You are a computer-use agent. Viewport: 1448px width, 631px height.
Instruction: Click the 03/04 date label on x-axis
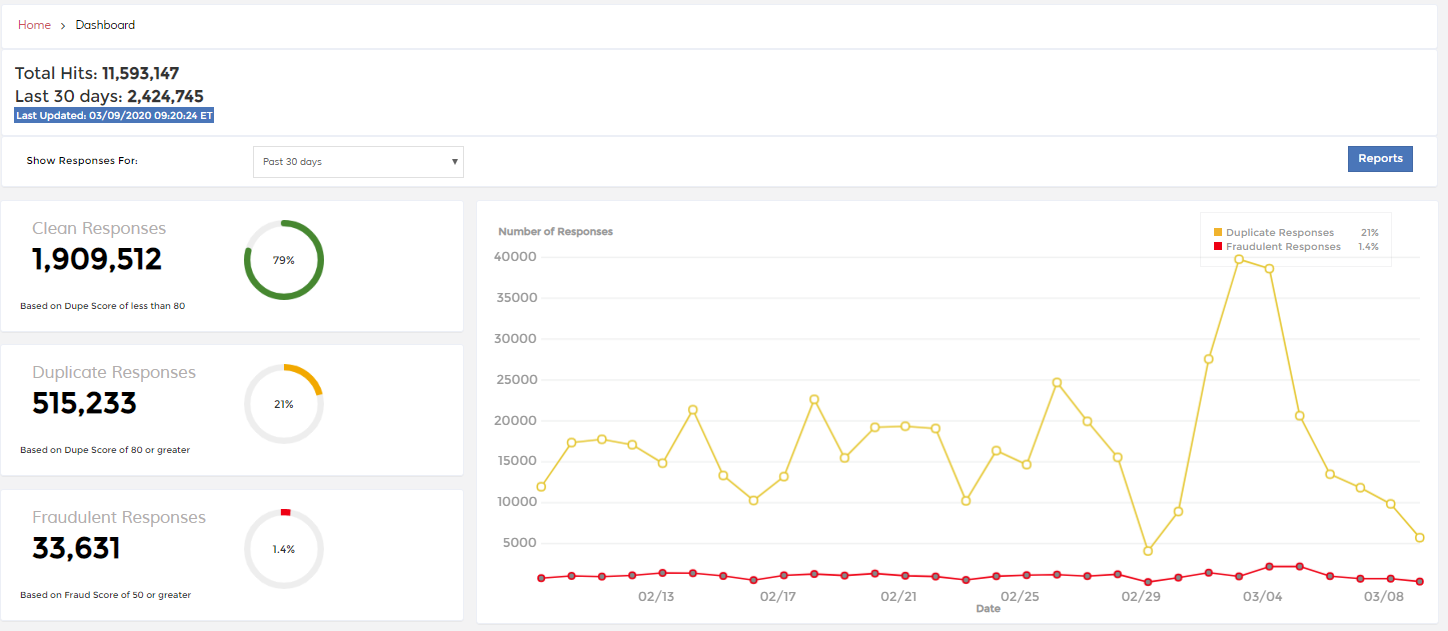click(x=1262, y=597)
